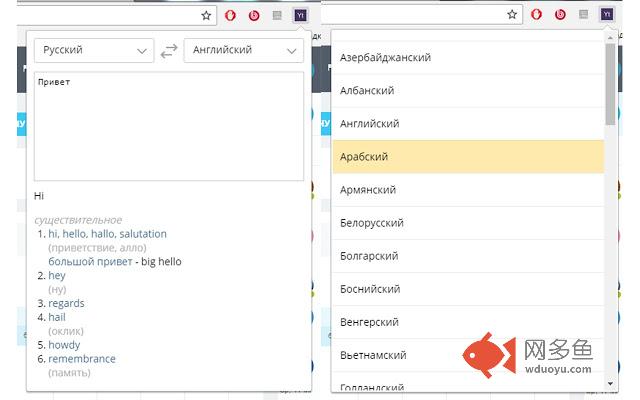Click the bookmark star in right address bar

pyautogui.click(x=512, y=15)
